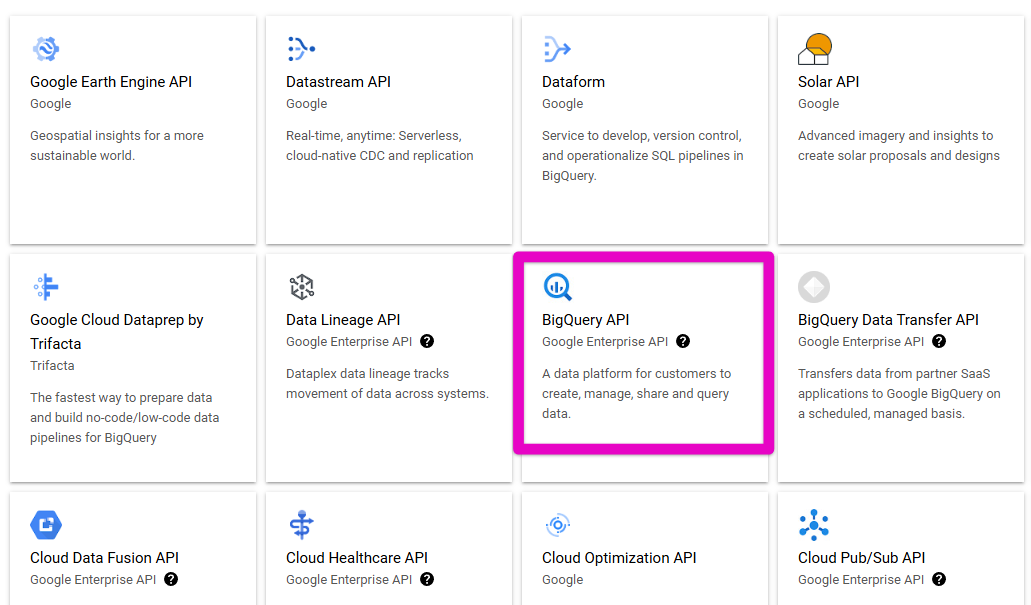Click 'Google' publisher under Earth Engine API
The width and height of the screenshot is (1031, 605).
tap(51, 104)
